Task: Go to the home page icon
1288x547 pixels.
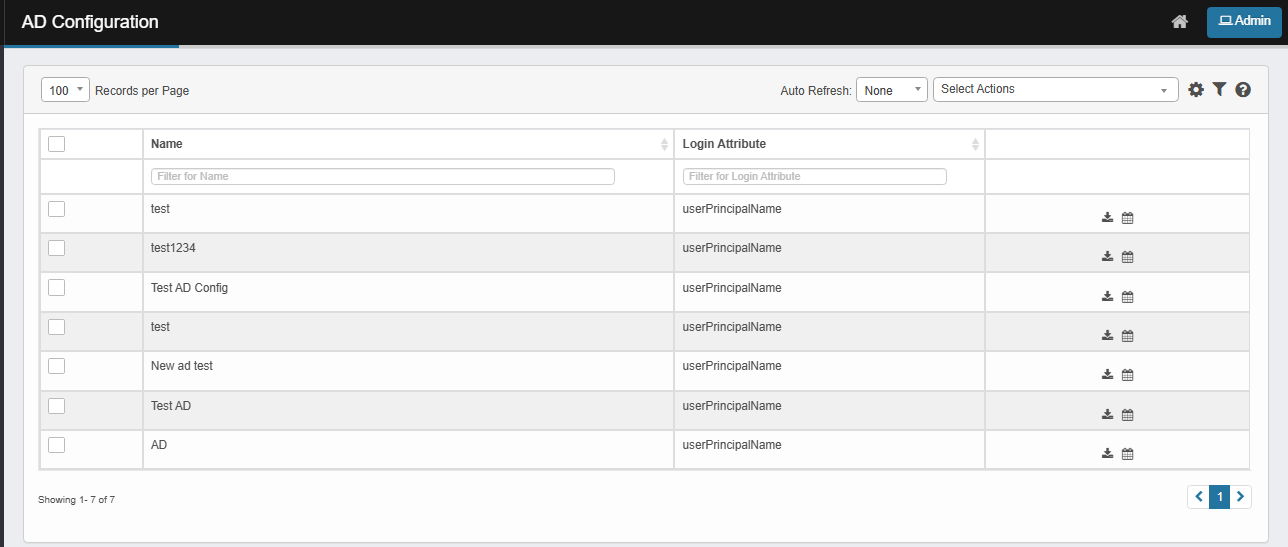Action: pos(1179,21)
